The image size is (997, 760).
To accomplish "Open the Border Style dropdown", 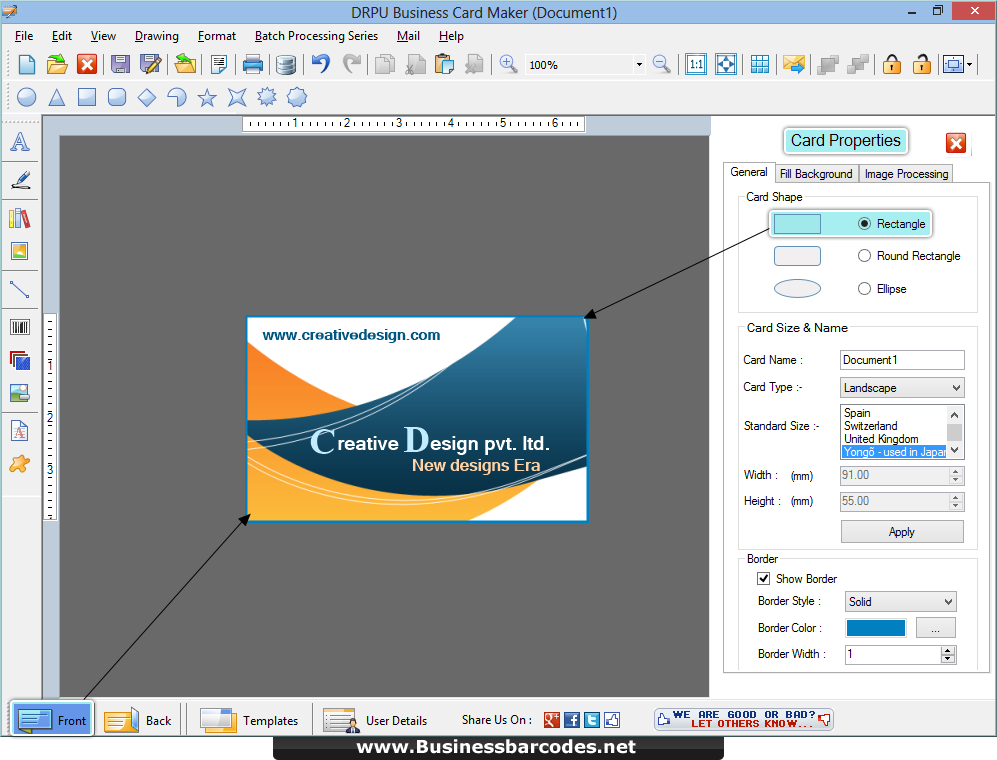I will coord(900,602).
